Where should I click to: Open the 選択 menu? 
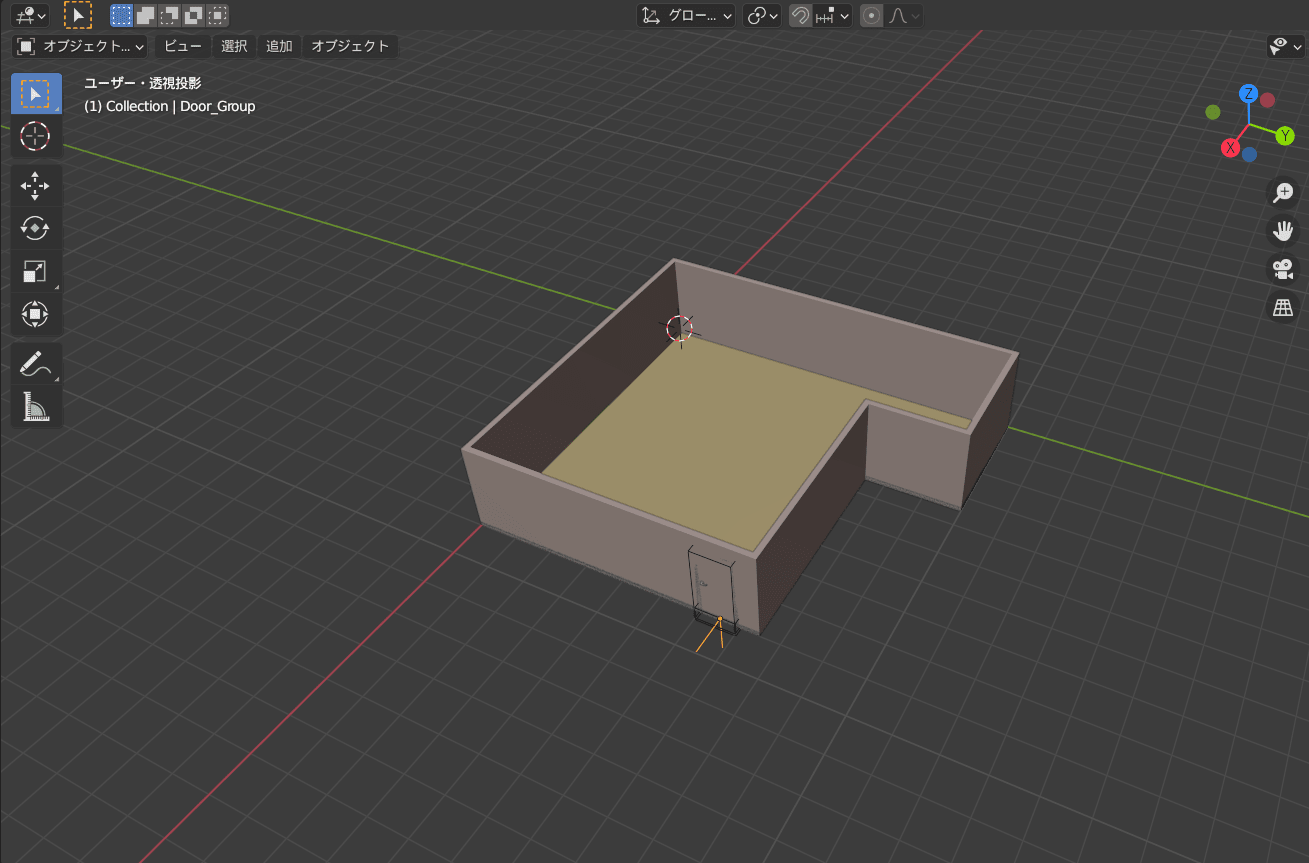[x=234, y=46]
